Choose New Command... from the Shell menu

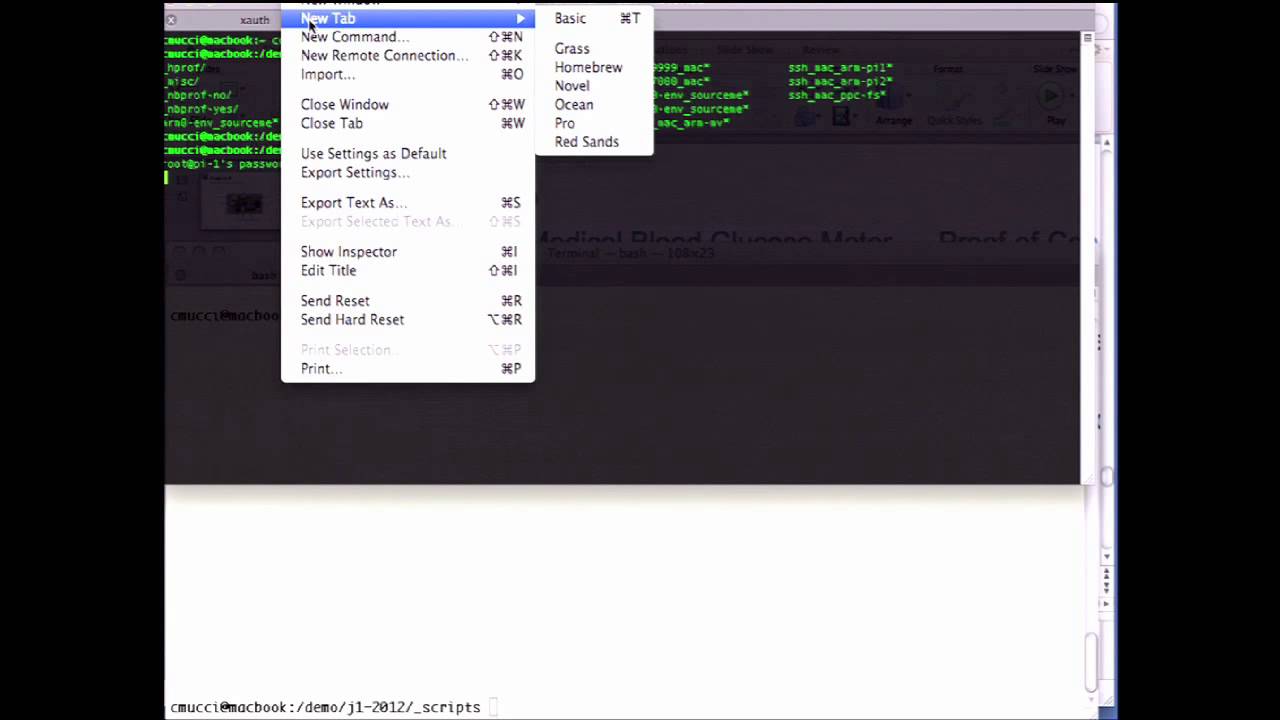click(x=408, y=37)
